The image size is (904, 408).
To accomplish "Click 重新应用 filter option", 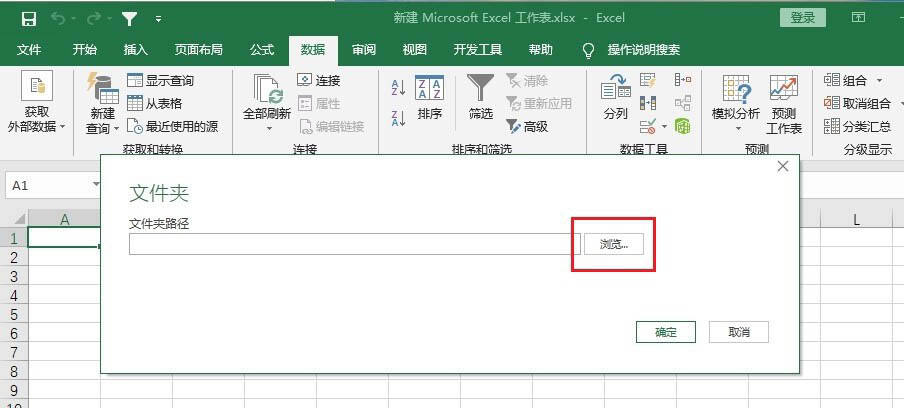I will point(538,104).
